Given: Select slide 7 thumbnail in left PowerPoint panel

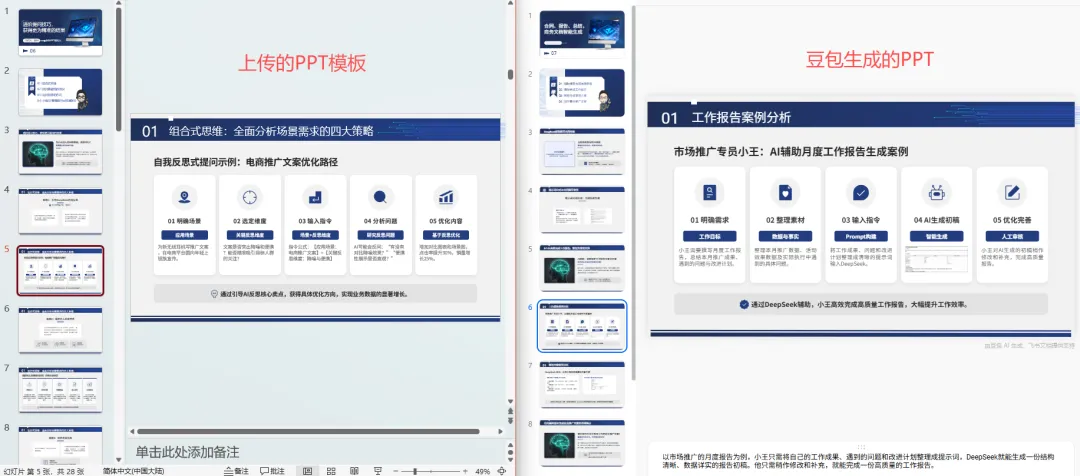Looking at the screenshot, I should click(61, 390).
